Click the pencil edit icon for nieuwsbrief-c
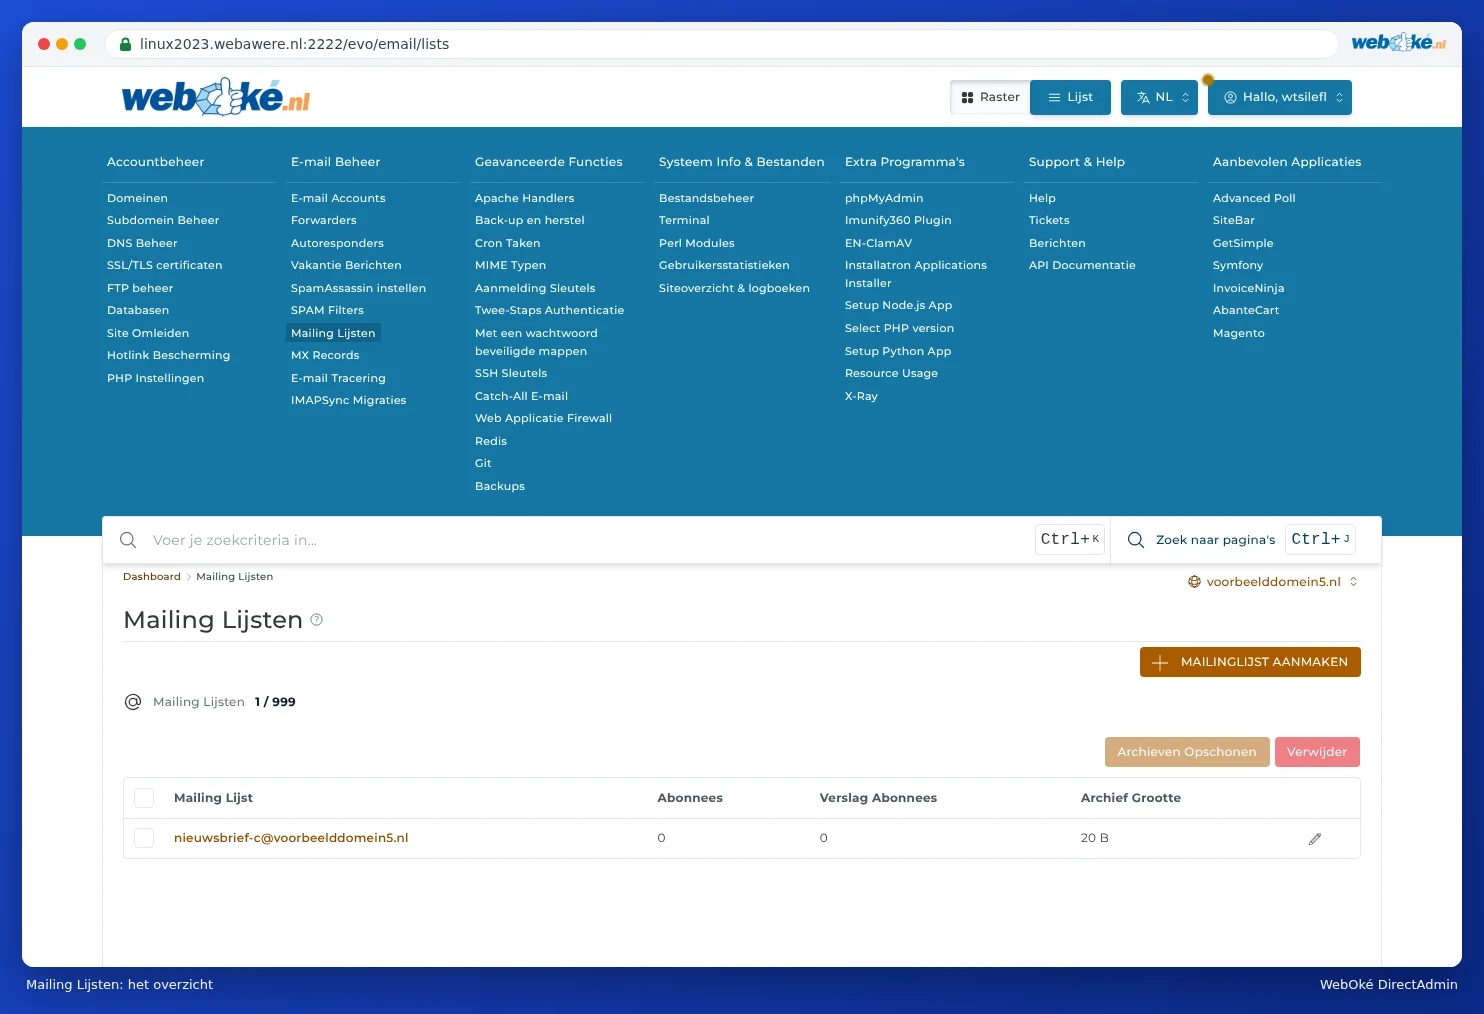 pyautogui.click(x=1315, y=839)
